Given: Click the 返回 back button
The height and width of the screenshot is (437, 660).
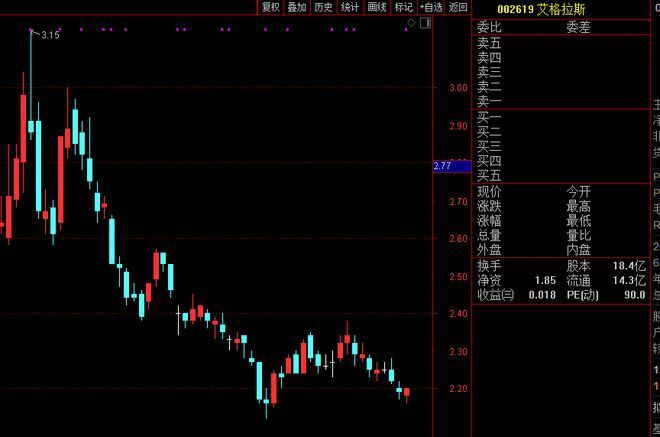Looking at the screenshot, I should point(458,7).
